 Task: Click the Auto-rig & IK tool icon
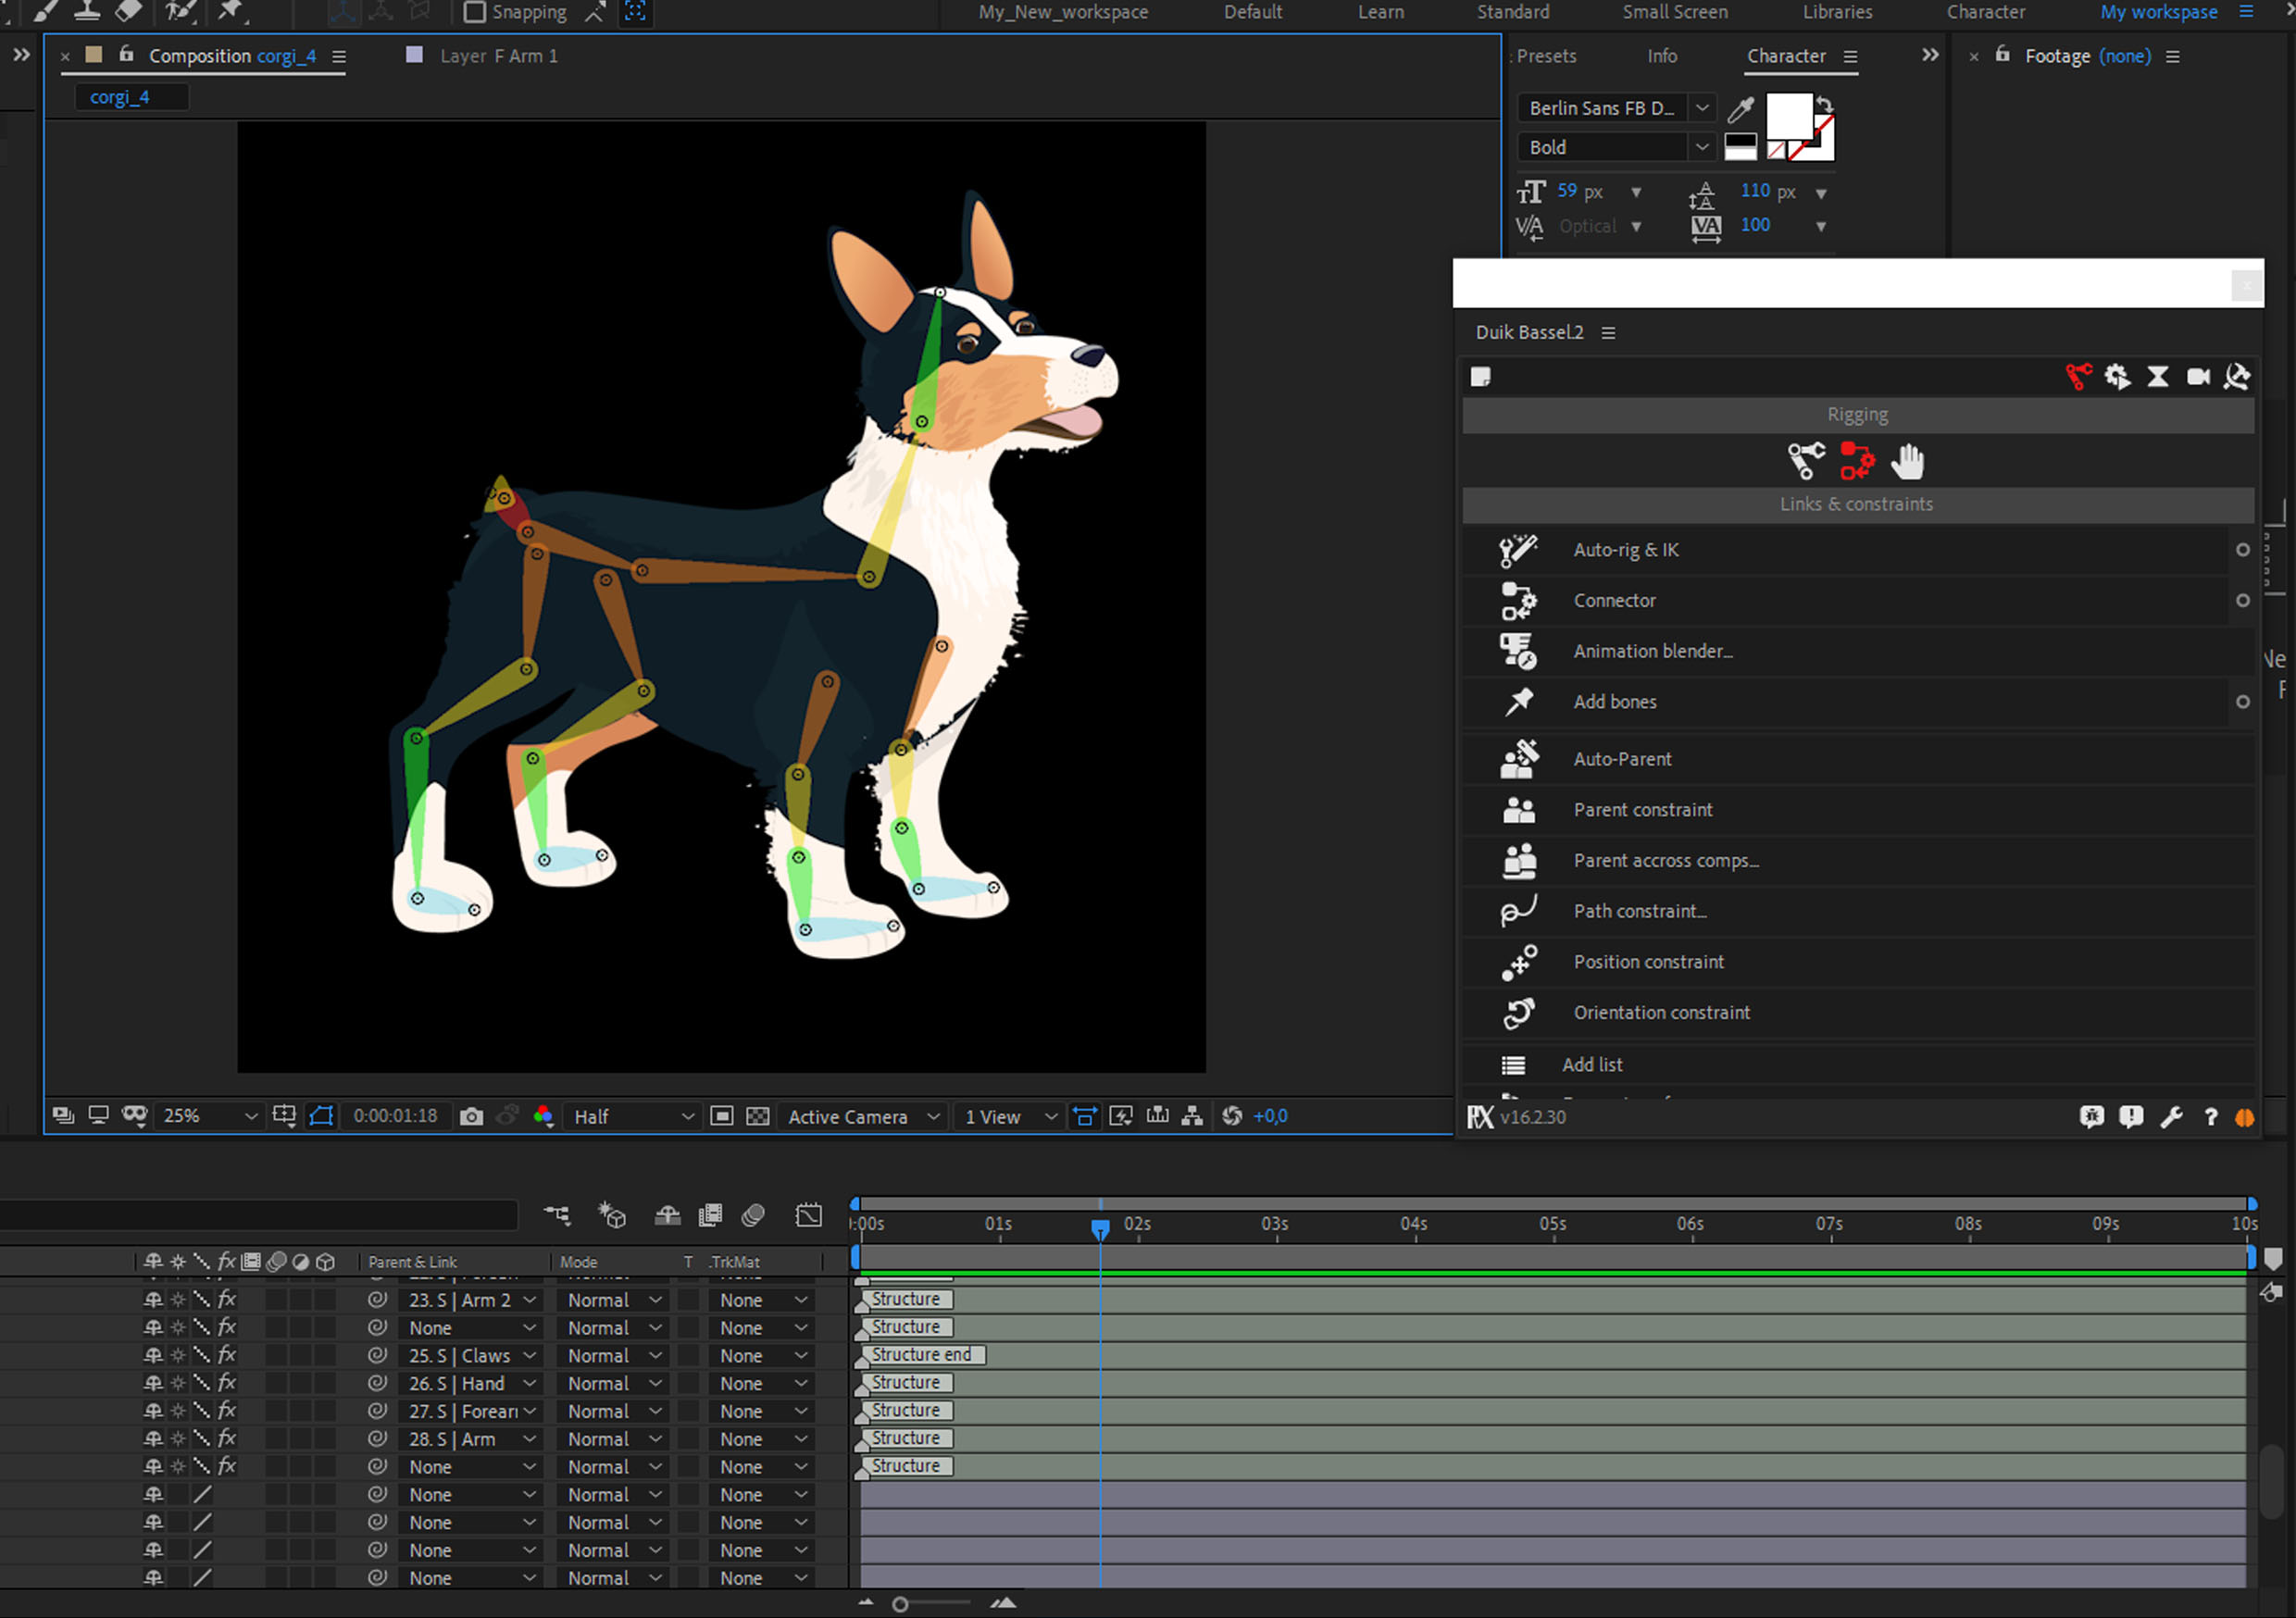[1517, 550]
